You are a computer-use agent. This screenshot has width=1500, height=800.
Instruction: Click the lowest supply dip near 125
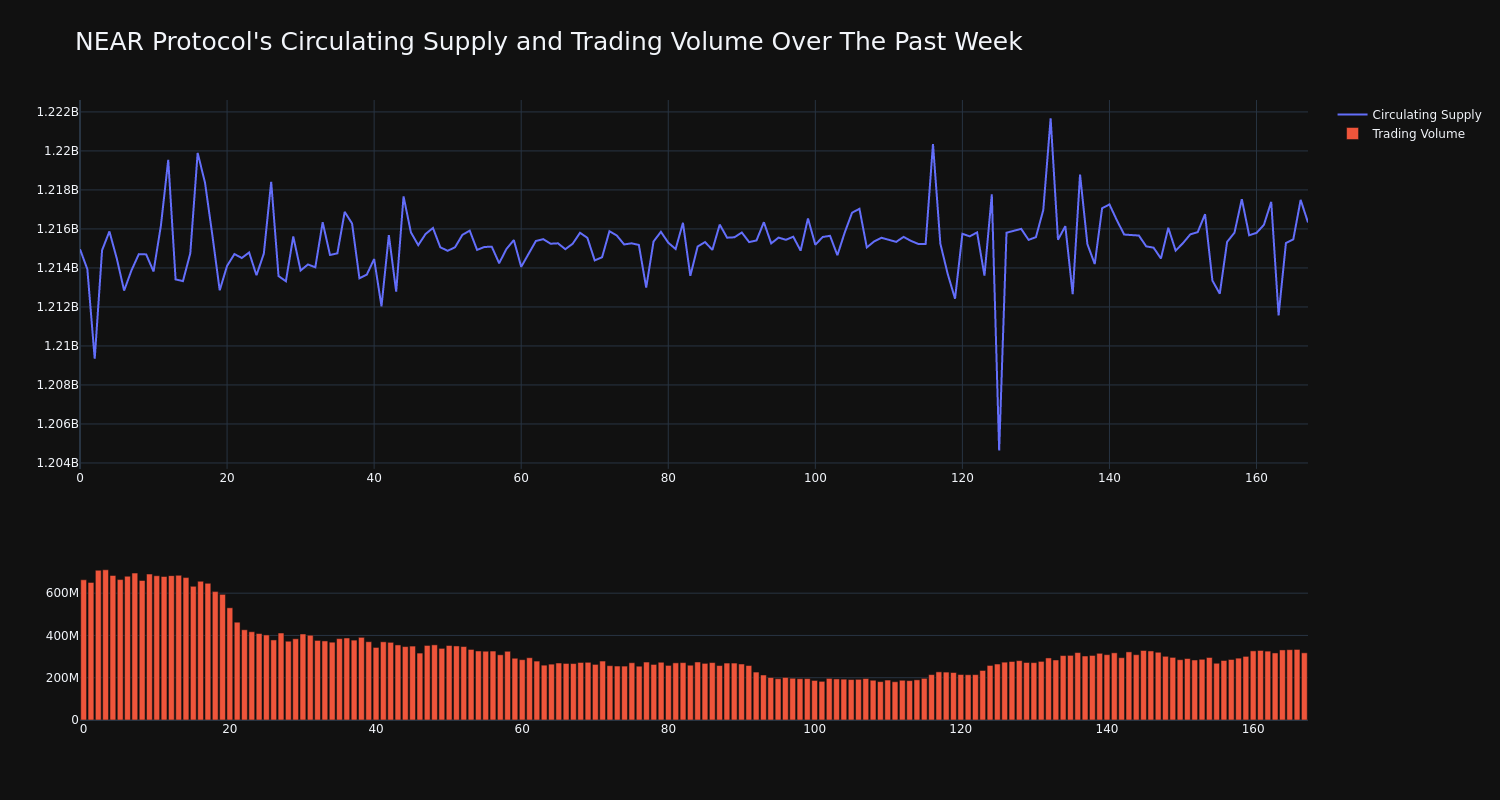999,449
